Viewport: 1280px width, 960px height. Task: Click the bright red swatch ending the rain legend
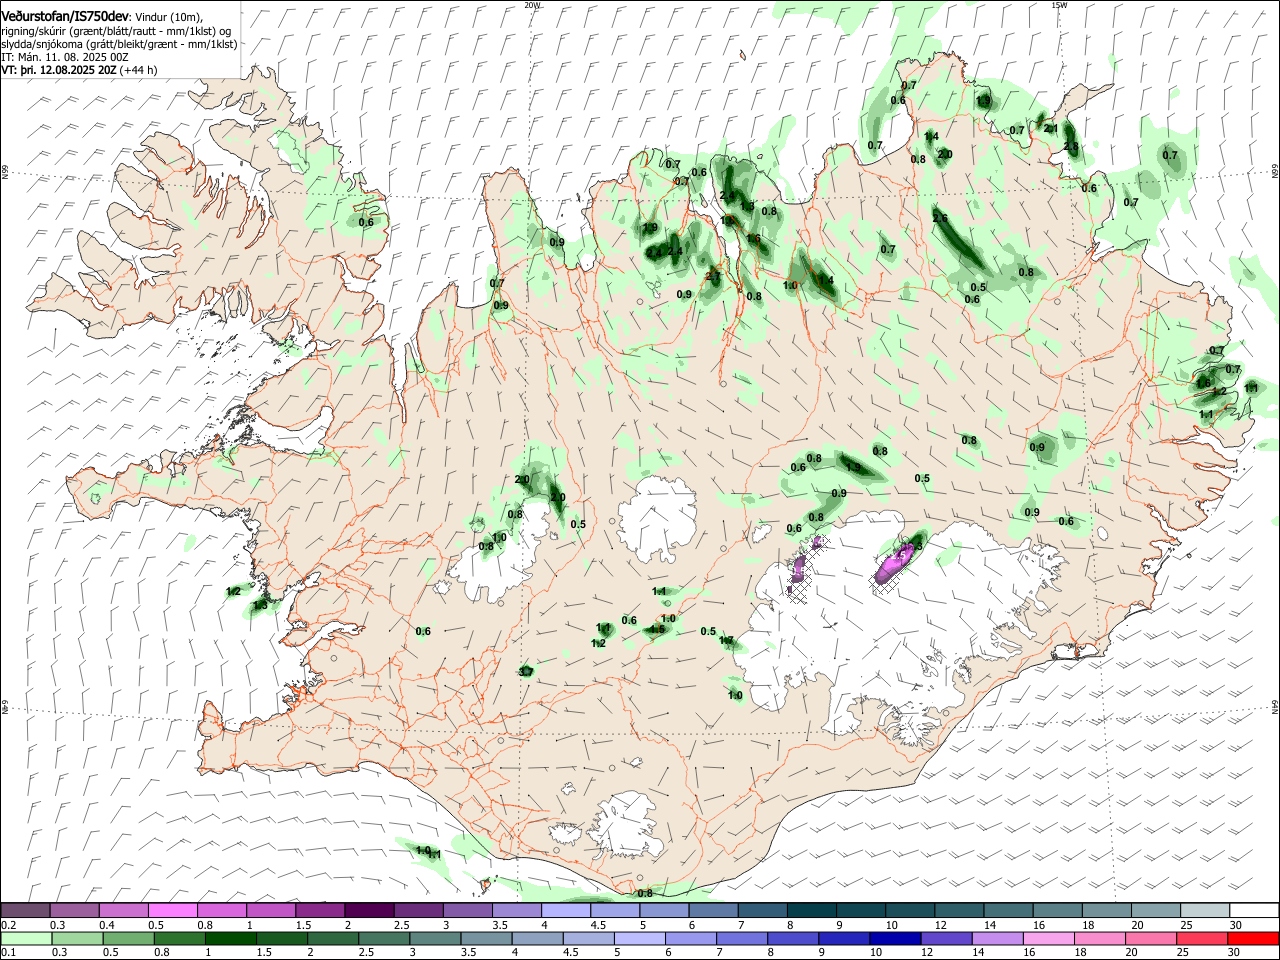(1253, 938)
